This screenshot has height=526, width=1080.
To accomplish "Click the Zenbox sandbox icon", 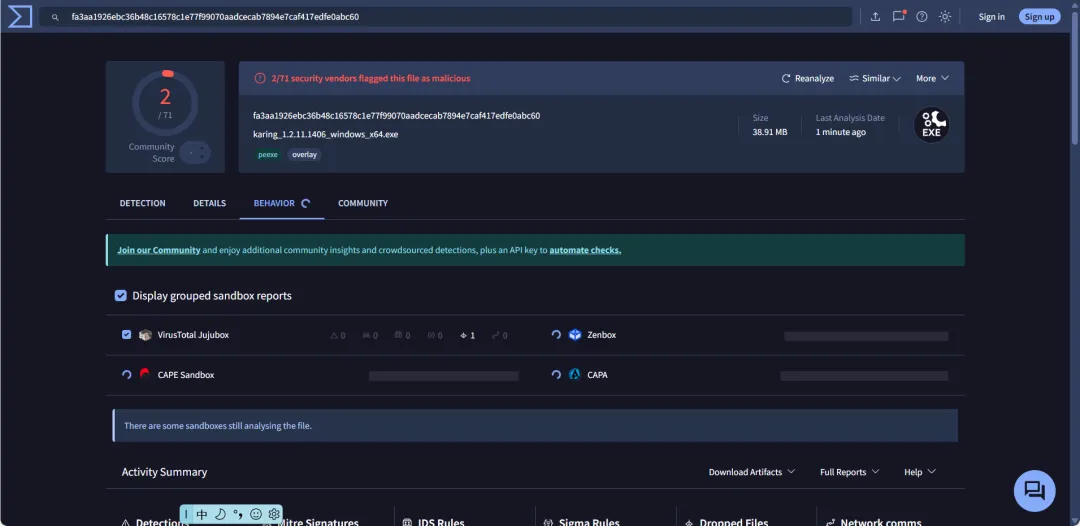I will [x=575, y=335].
